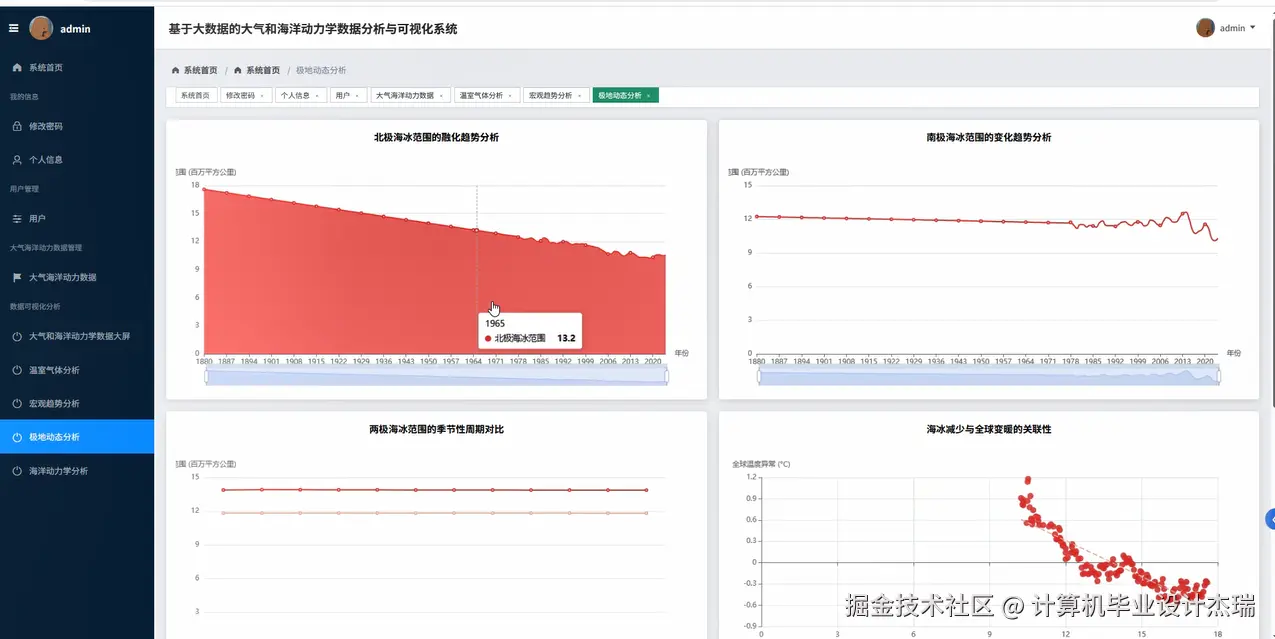Viewport: 1275px width, 639px height.
Task: Click the page title 基于大数据的大气和海洋动力学数据分析与可视化系统
Action: point(313,29)
